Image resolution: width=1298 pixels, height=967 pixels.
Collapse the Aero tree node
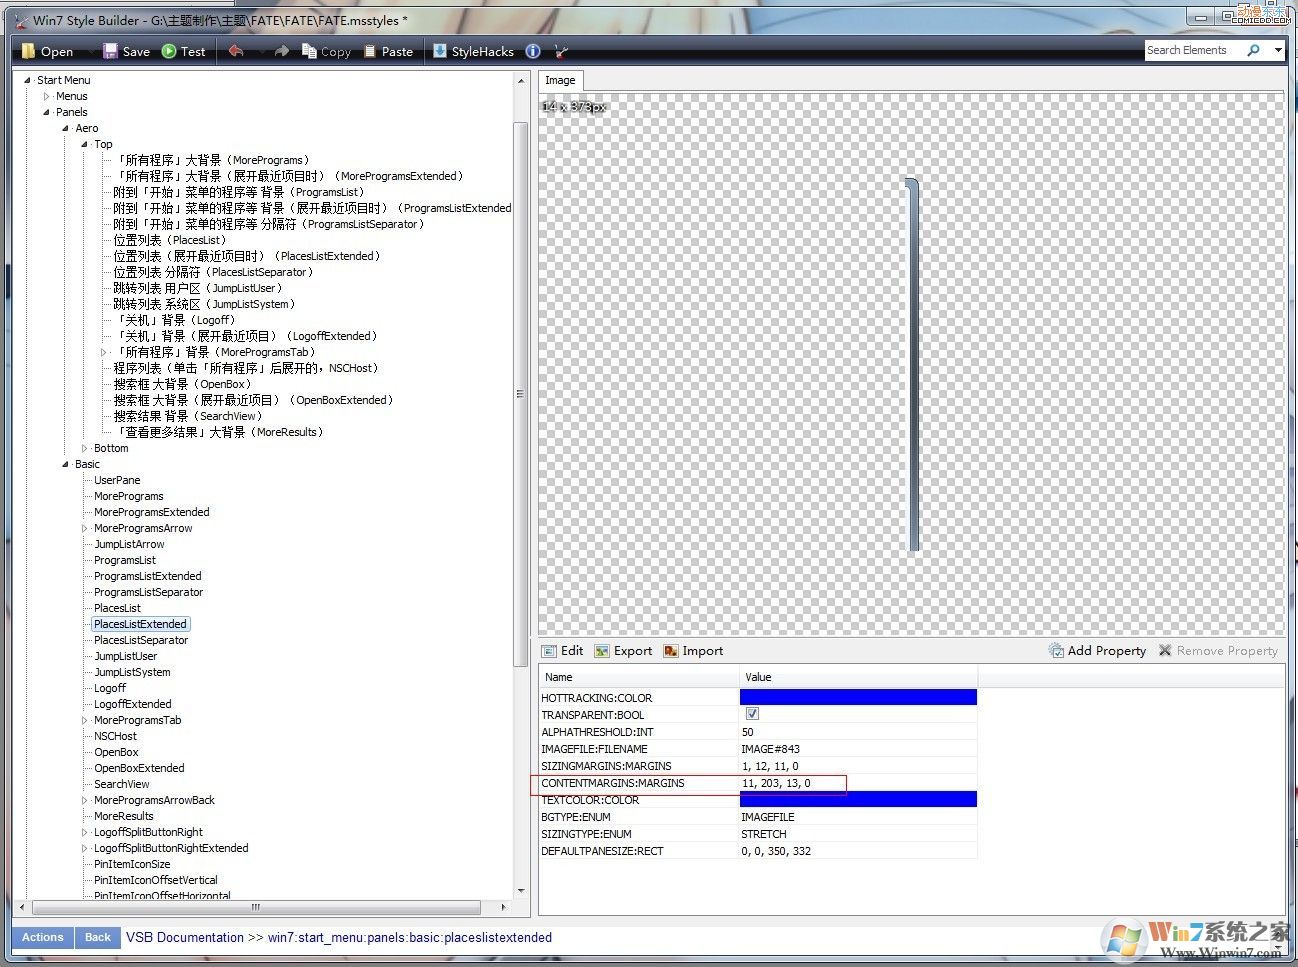point(65,128)
